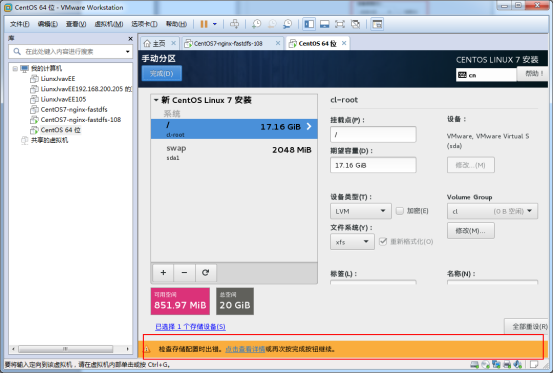Click the 完成(D) done button
Screen dimensions: 553x373
click(162, 73)
